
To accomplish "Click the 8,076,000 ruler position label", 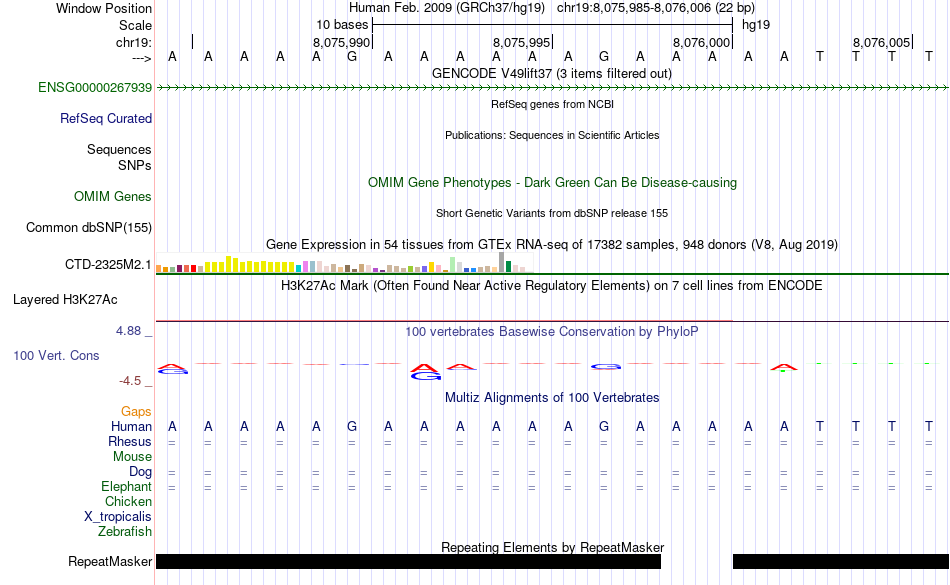I will pos(702,42).
